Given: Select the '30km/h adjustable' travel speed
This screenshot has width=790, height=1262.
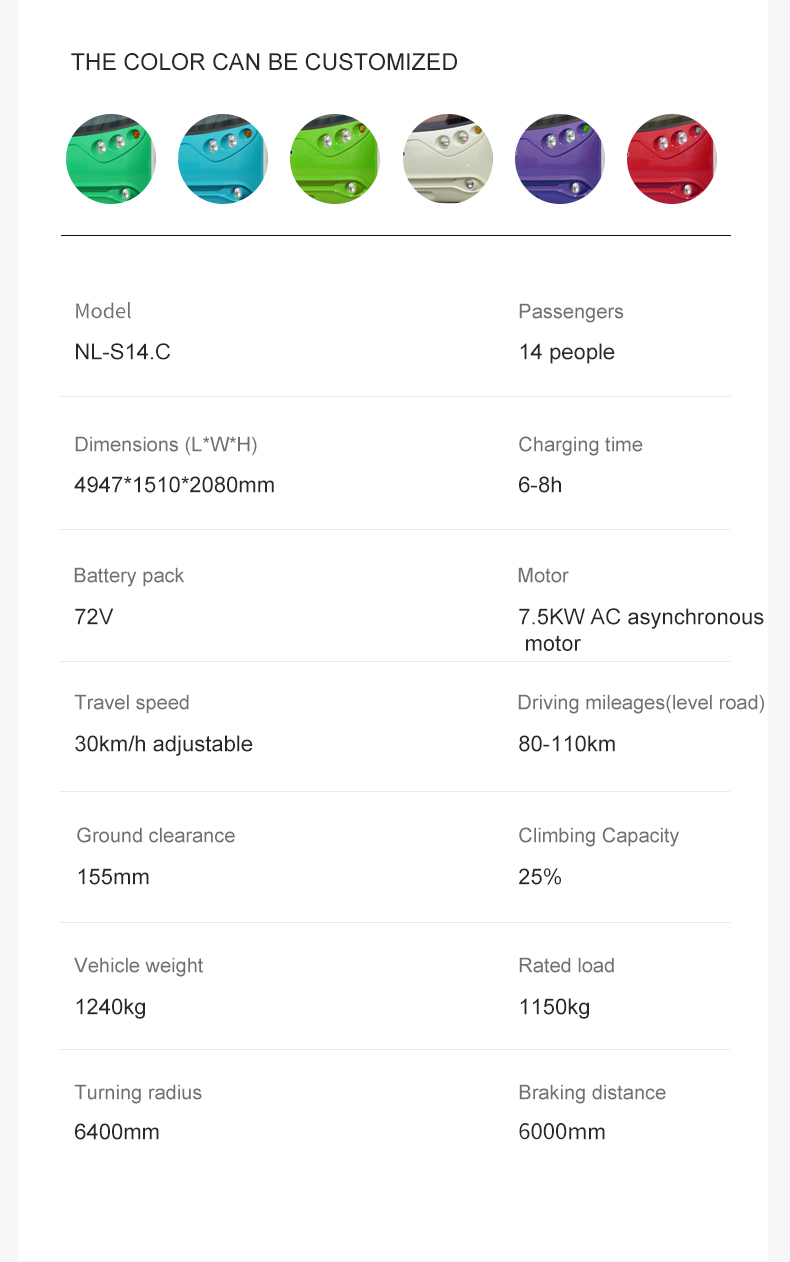Looking at the screenshot, I should [163, 744].
